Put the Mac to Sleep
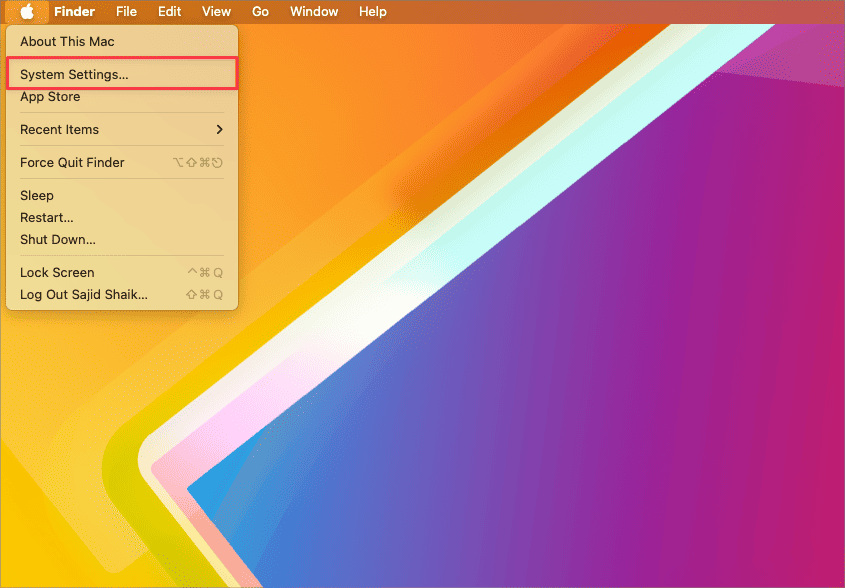This screenshot has width=845, height=588. 37,196
